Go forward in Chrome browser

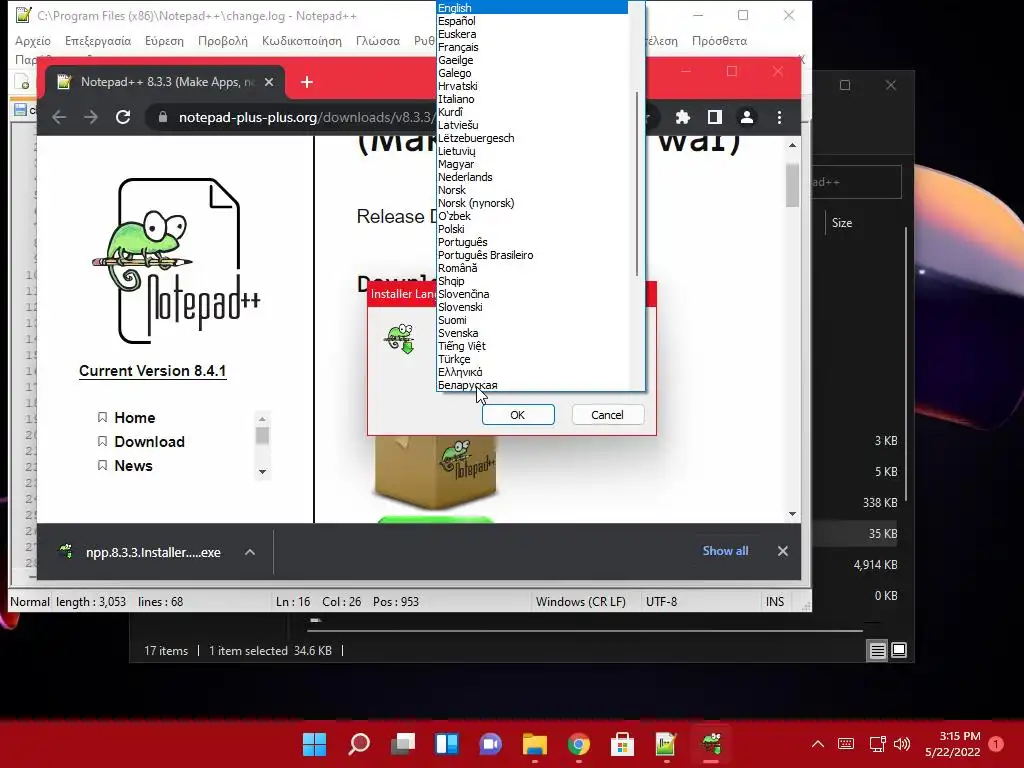point(91,118)
